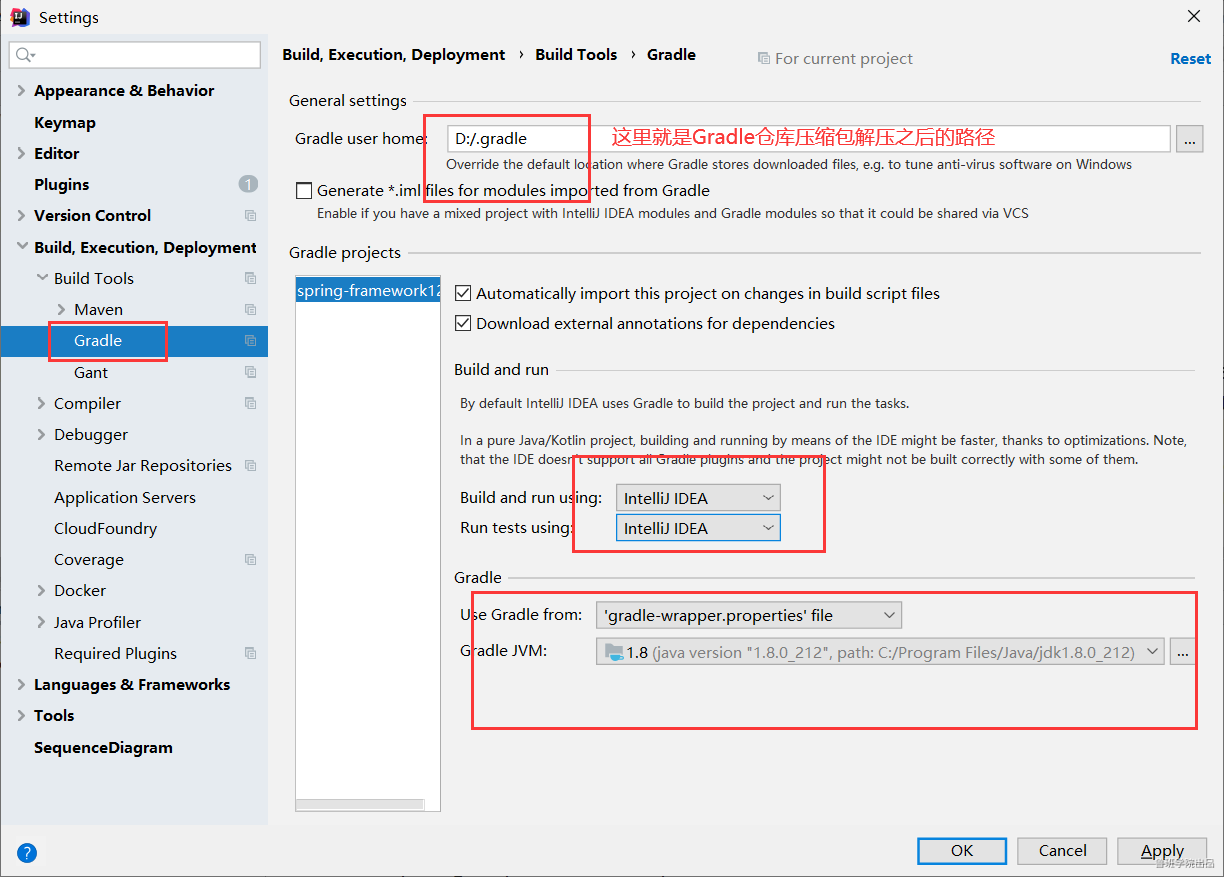Click the Gradle user home path field
The image size is (1224, 877).
808,139
